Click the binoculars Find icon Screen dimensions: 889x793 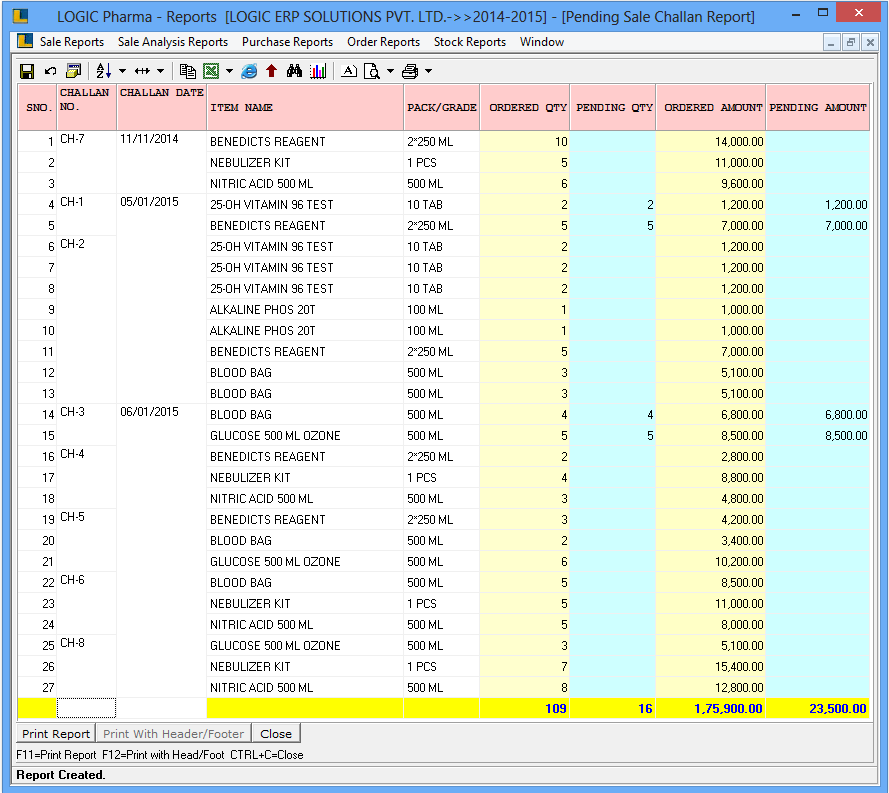coord(294,71)
